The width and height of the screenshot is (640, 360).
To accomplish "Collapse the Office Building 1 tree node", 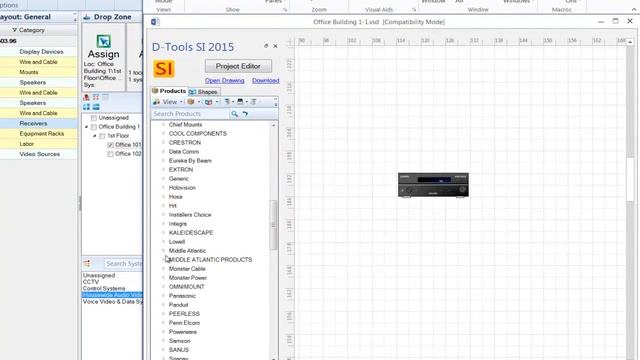I will (86, 127).
